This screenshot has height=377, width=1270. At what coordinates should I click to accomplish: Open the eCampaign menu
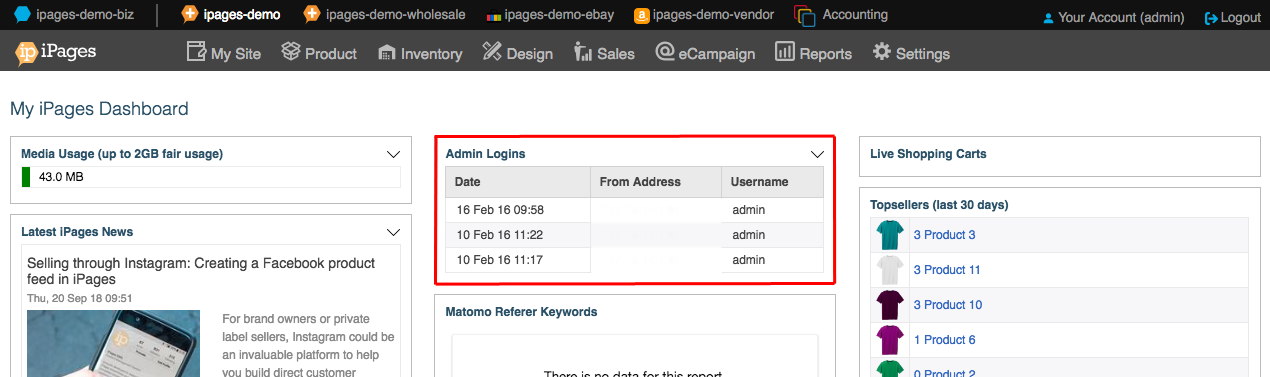point(705,52)
